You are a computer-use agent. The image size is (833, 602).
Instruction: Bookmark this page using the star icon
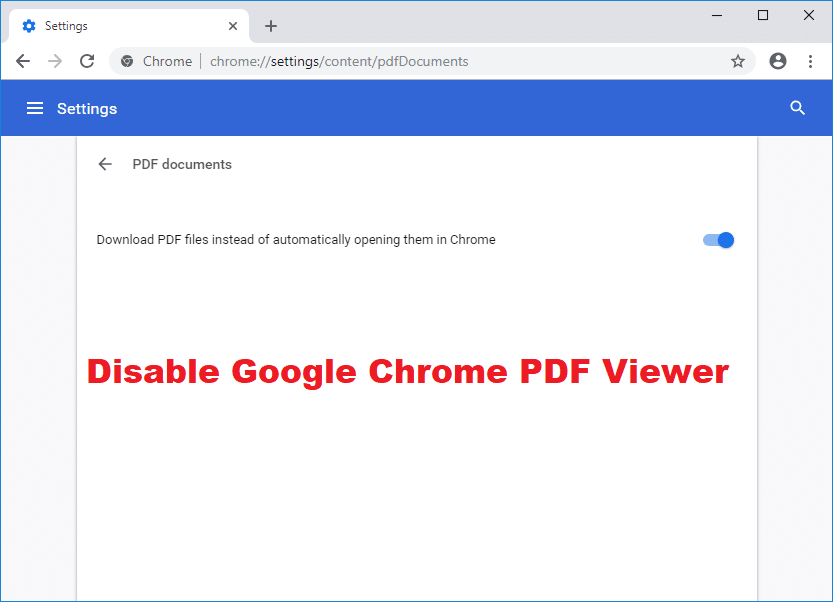[x=738, y=61]
